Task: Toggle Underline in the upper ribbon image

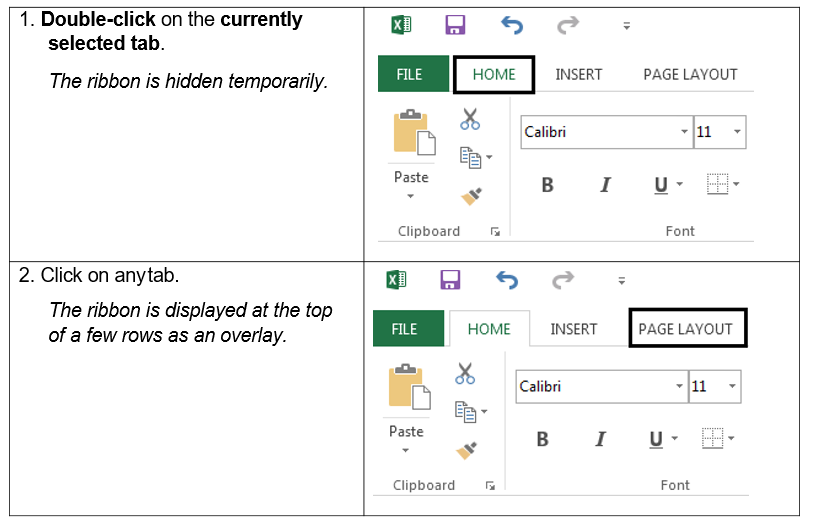Action: (660, 185)
